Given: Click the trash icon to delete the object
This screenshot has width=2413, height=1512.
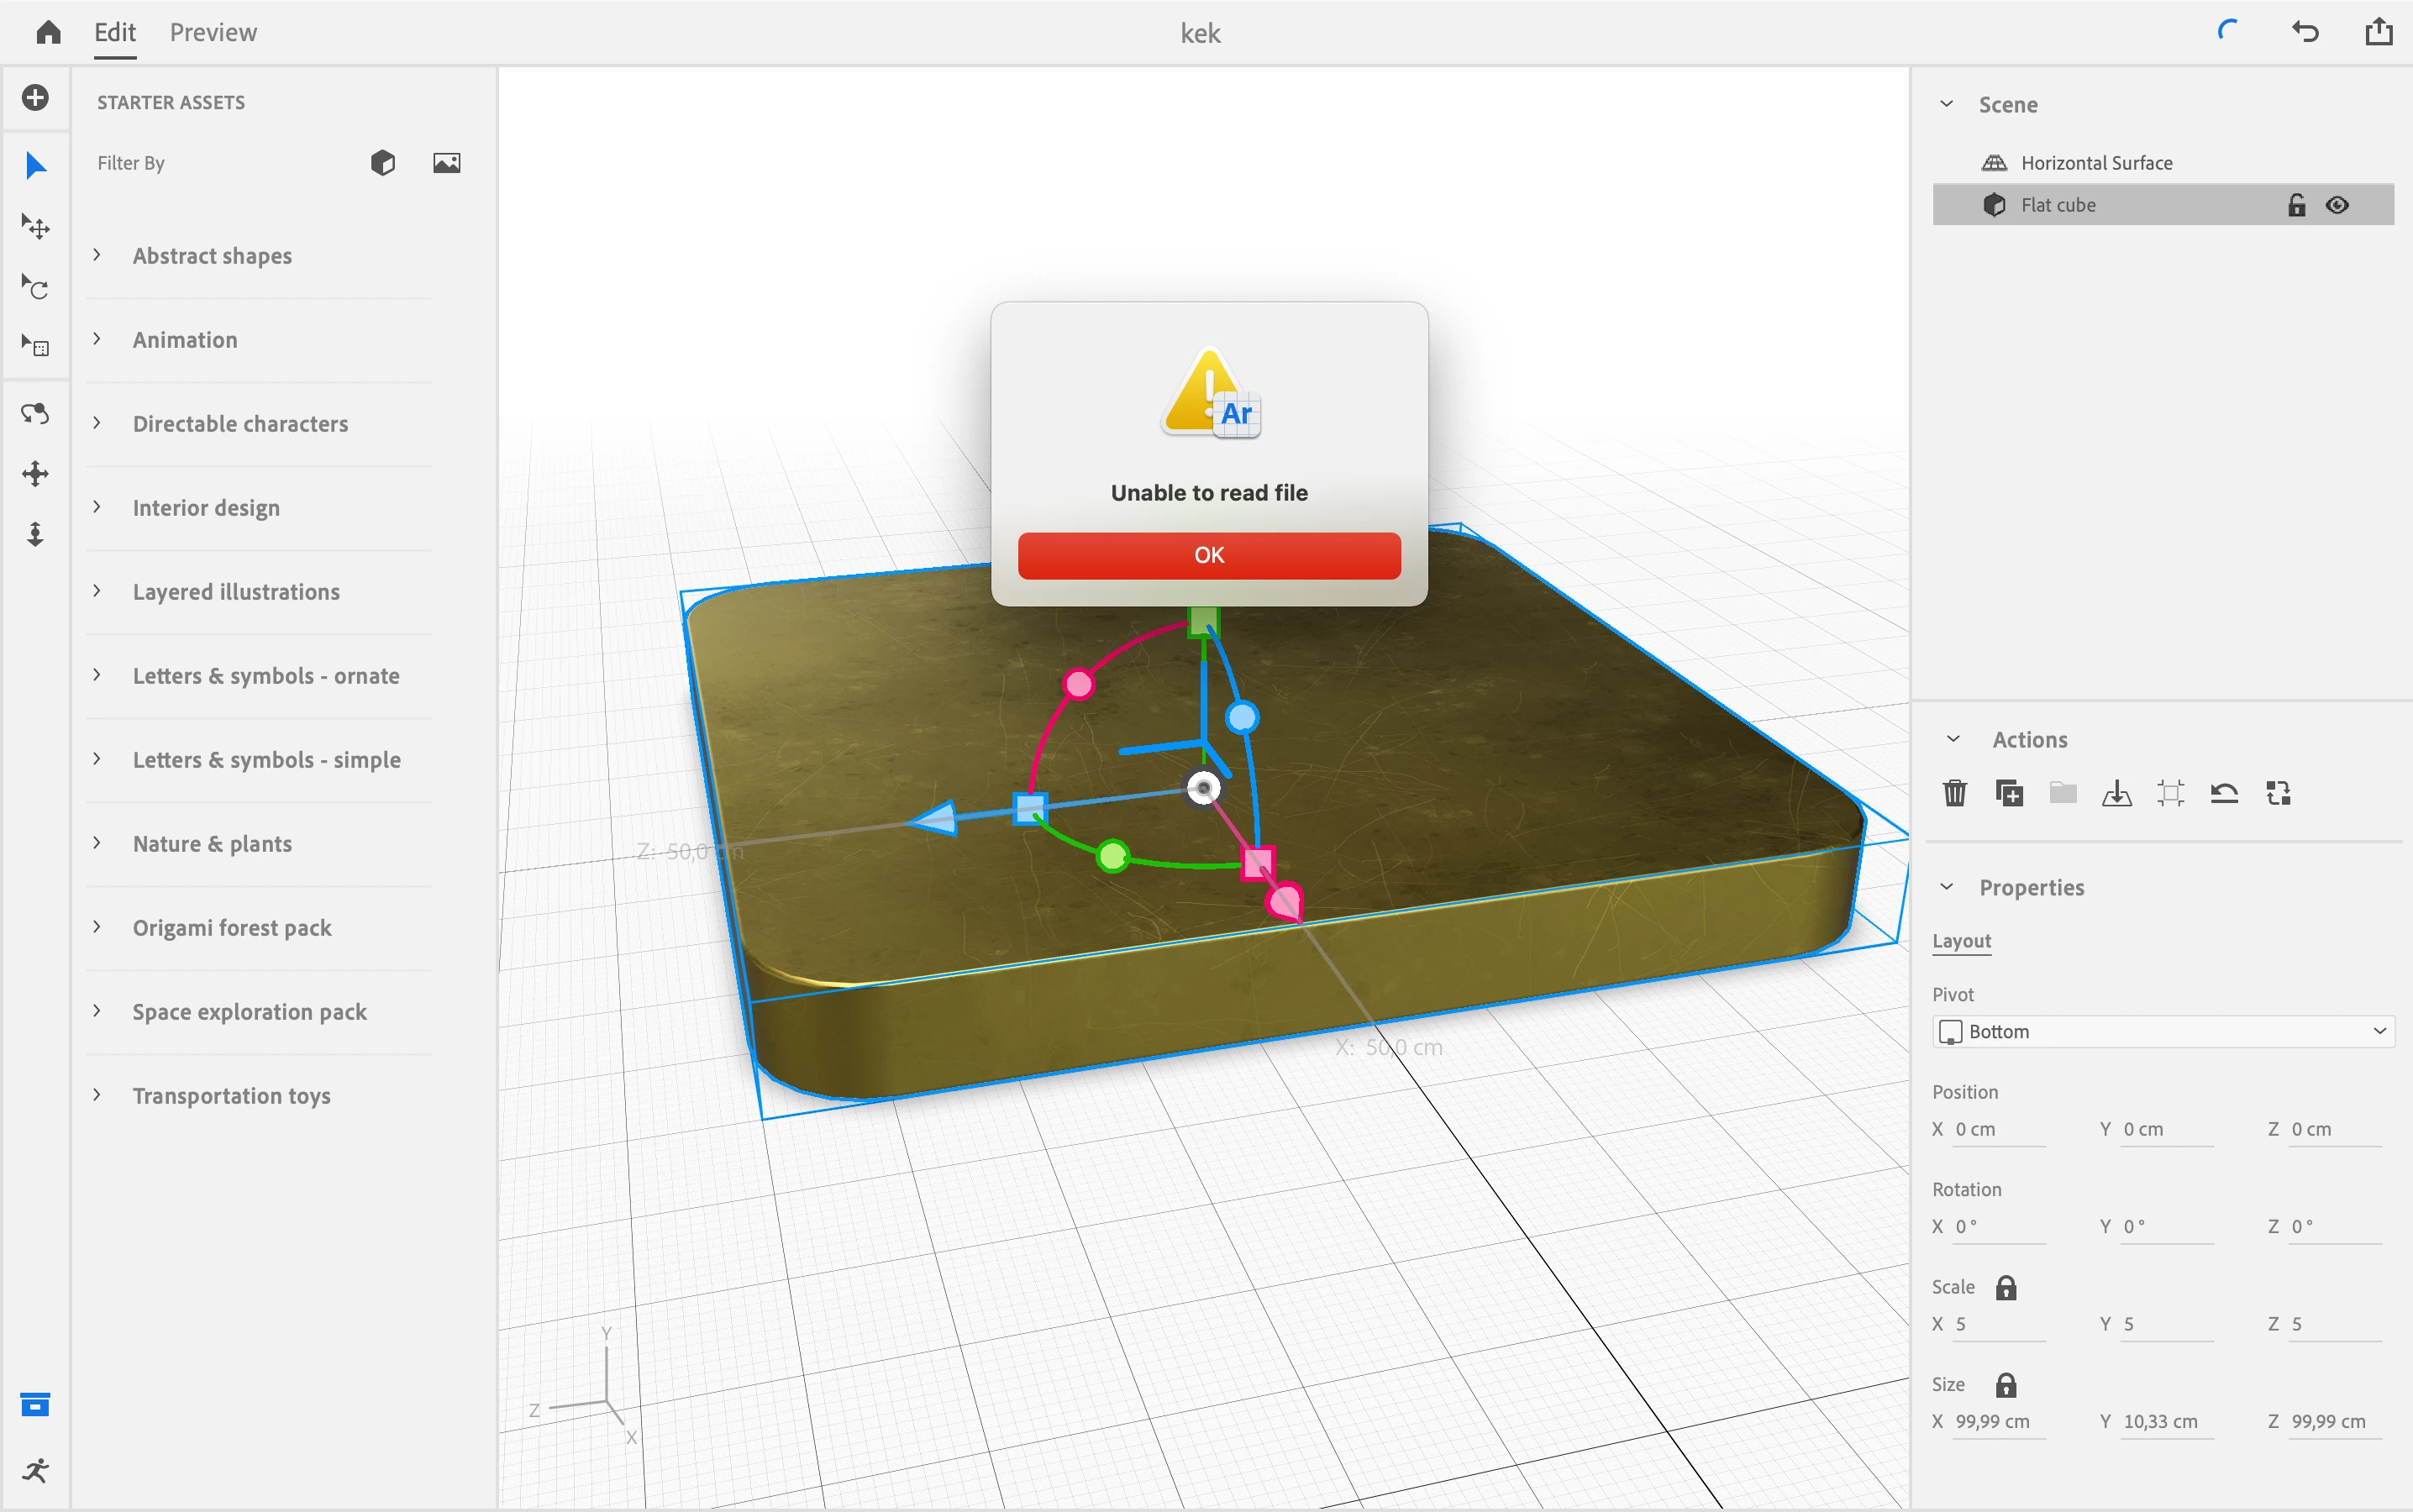Looking at the screenshot, I should click(x=1954, y=793).
